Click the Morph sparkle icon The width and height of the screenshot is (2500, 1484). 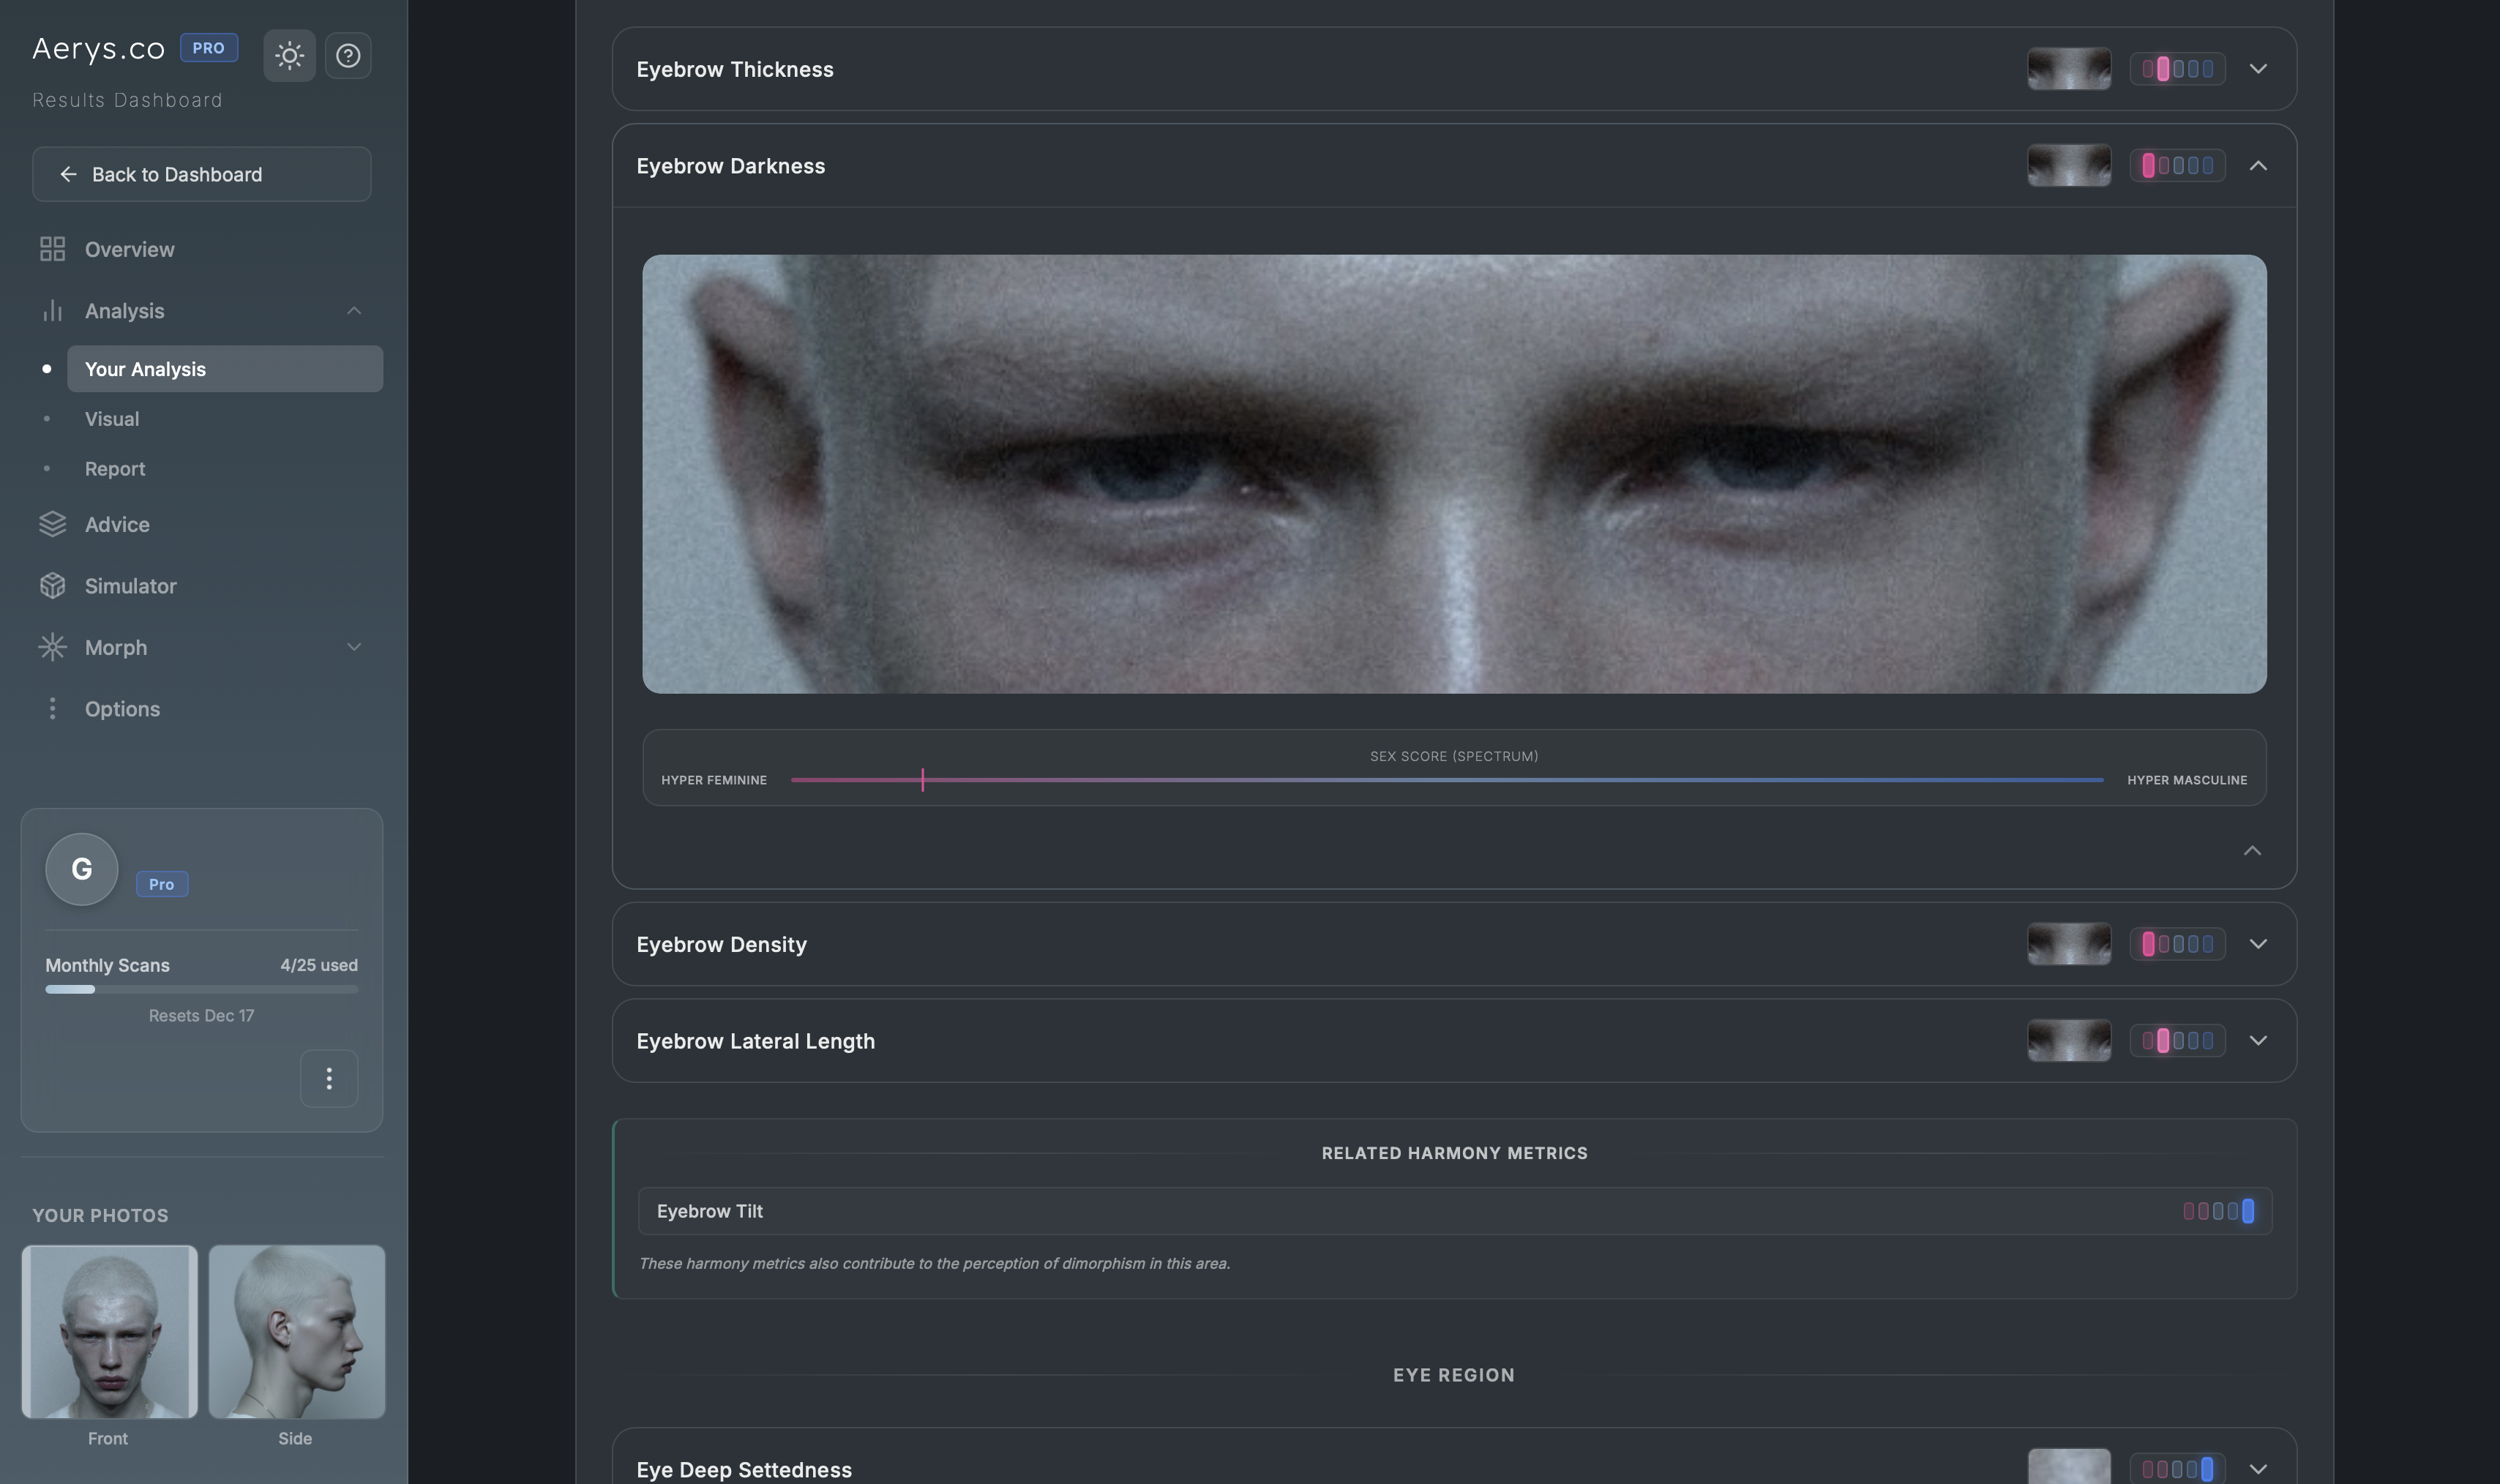point(52,647)
